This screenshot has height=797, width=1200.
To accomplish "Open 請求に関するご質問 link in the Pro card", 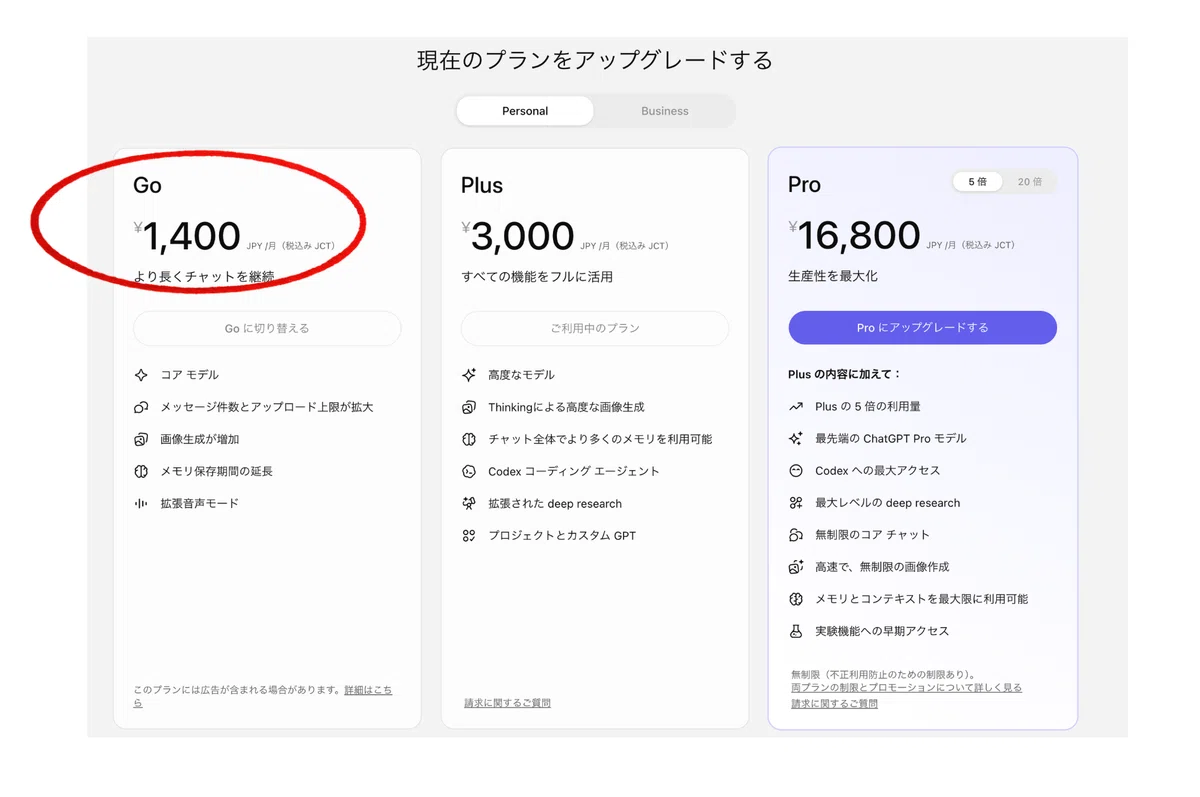I will pyautogui.click(x=834, y=704).
